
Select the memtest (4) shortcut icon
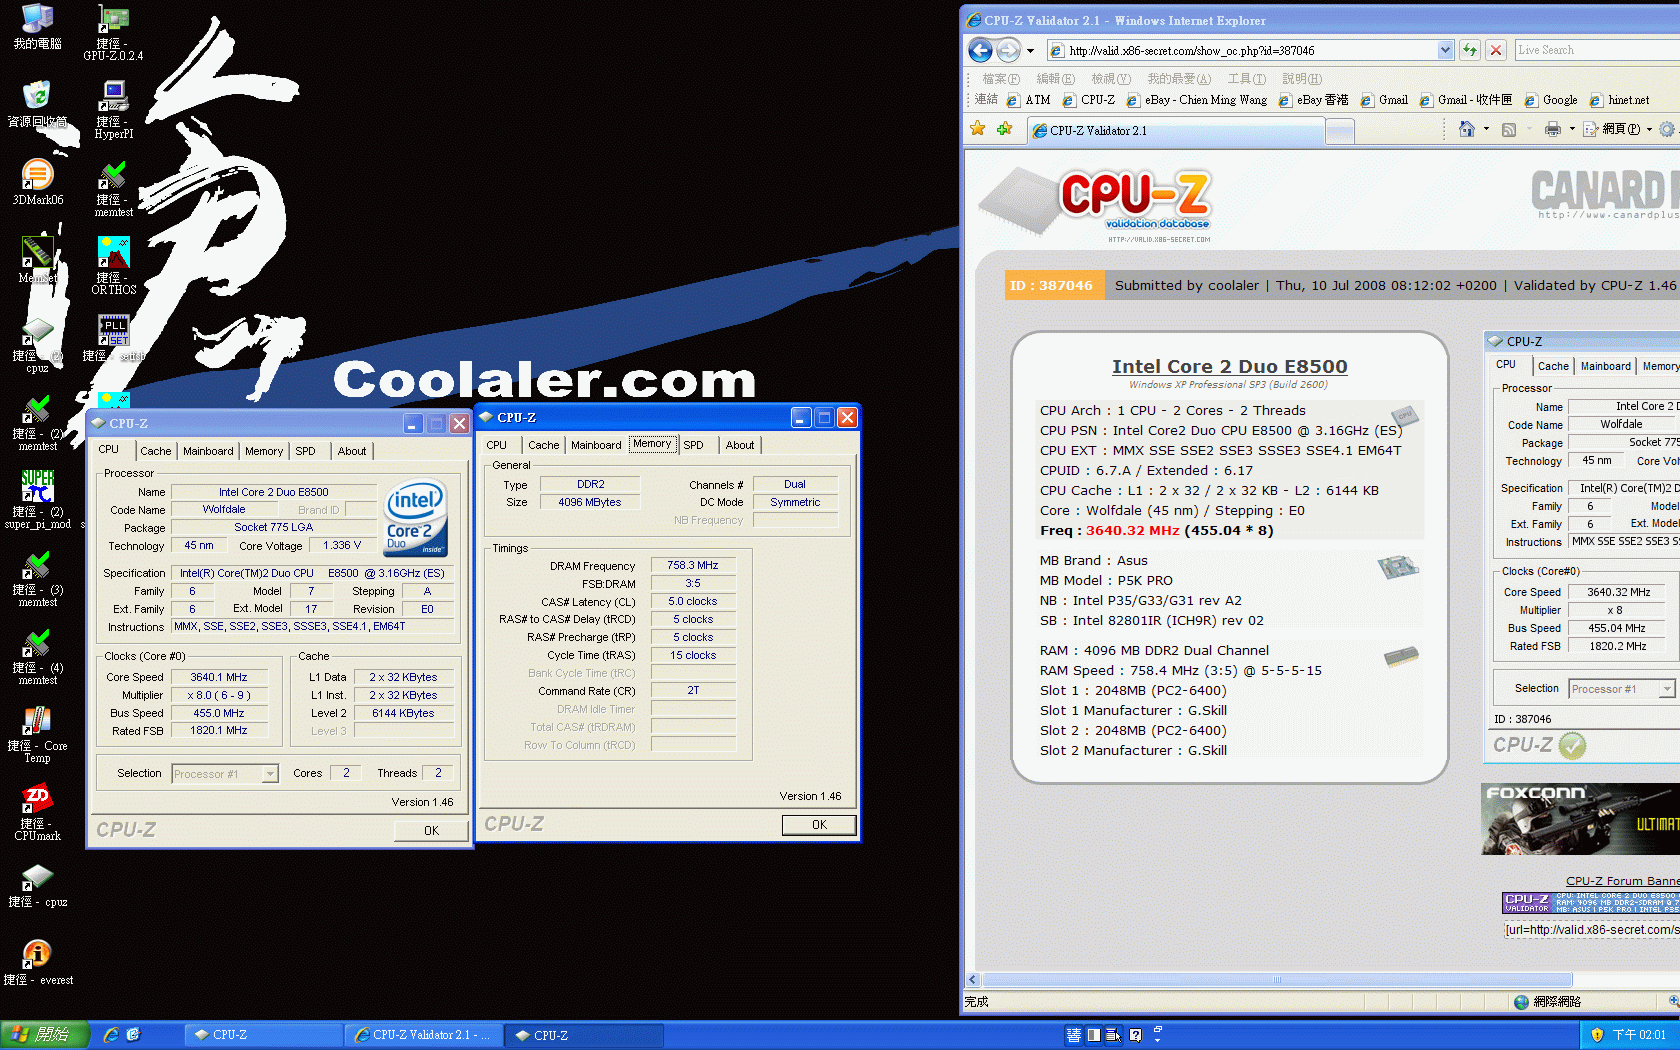pos(37,656)
